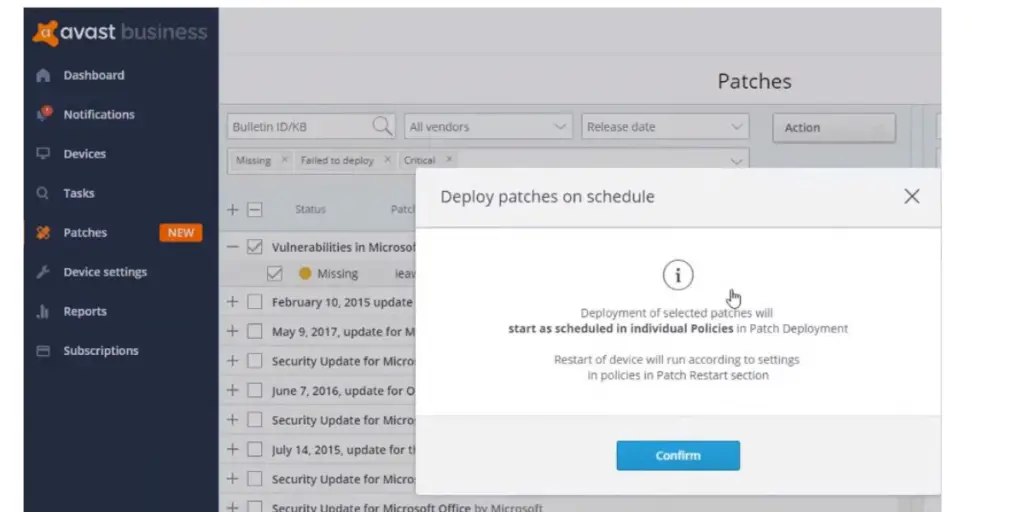Check the June 7, 2016 update checkbox

255,390
